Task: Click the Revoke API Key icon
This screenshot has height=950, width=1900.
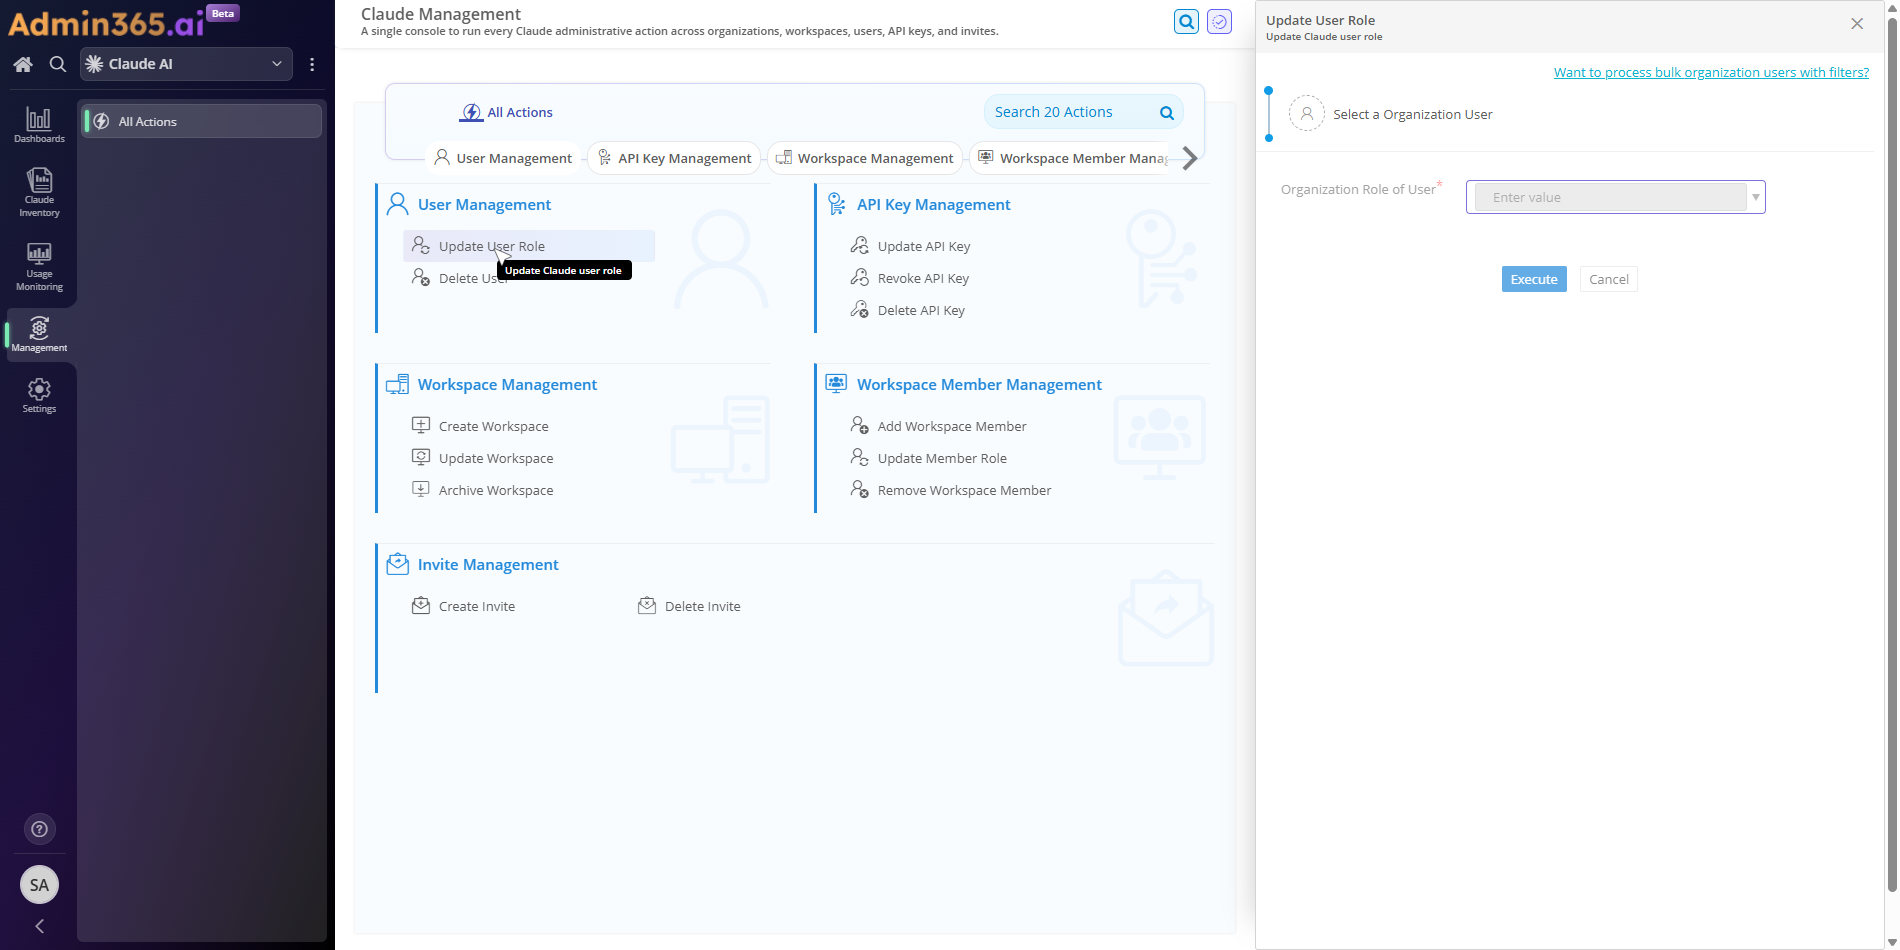Action: (x=859, y=277)
